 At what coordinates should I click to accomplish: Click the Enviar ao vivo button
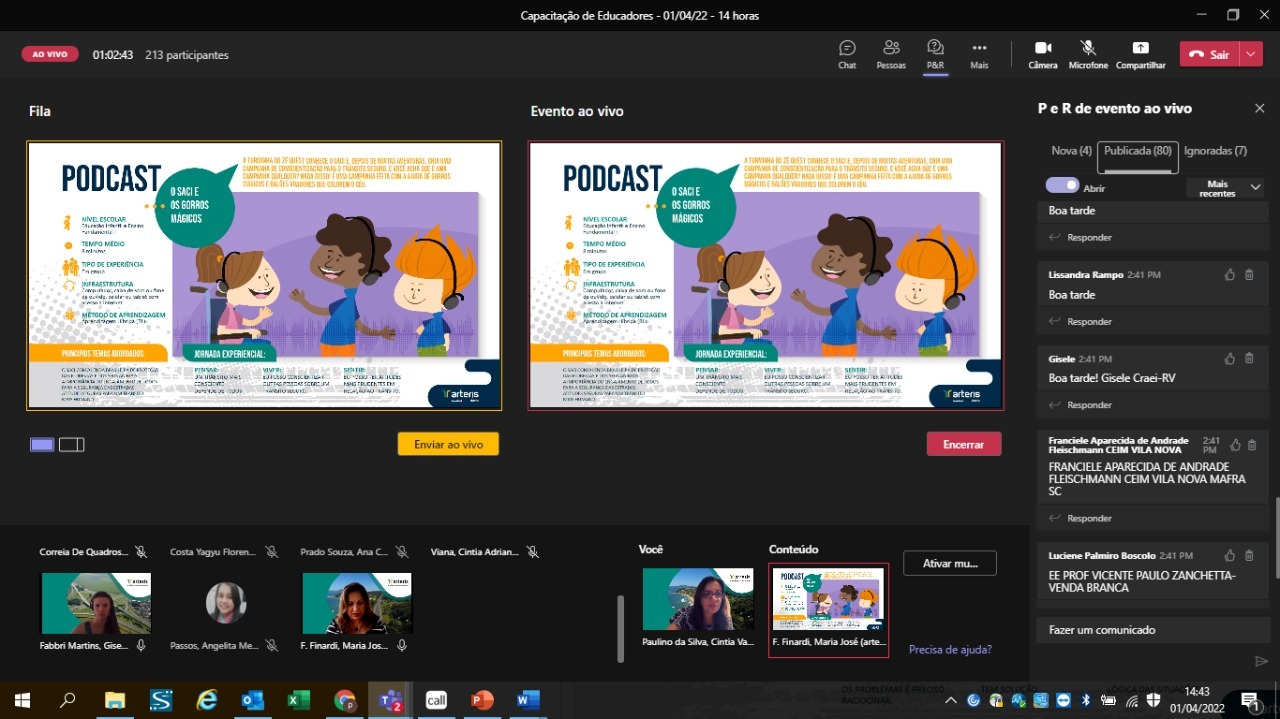point(448,444)
